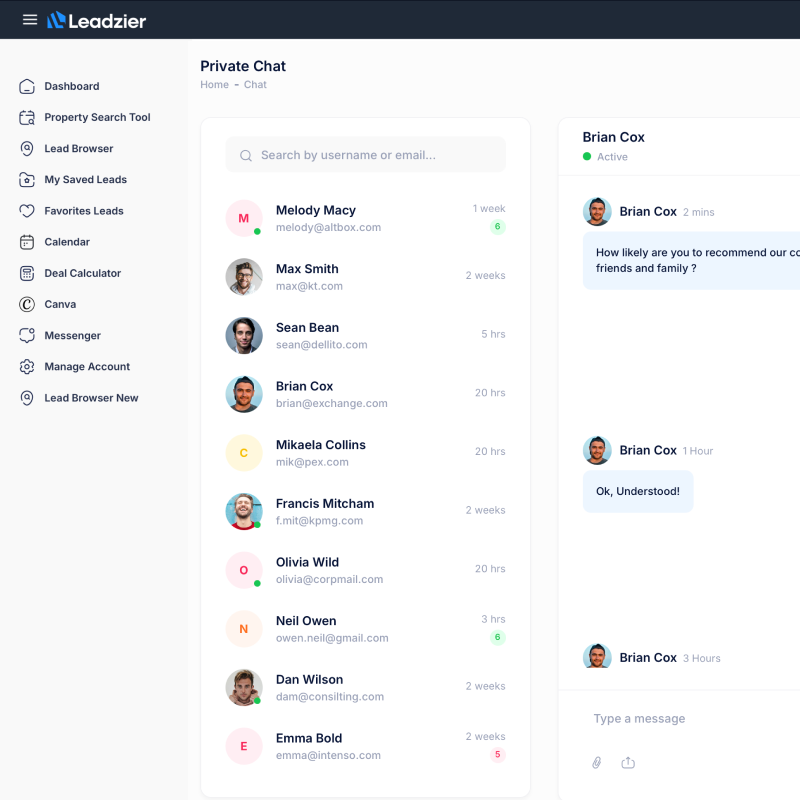This screenshot has height=800, width=800.
Task: Click the Manage Account gear icon
Action: pos(27,367)
